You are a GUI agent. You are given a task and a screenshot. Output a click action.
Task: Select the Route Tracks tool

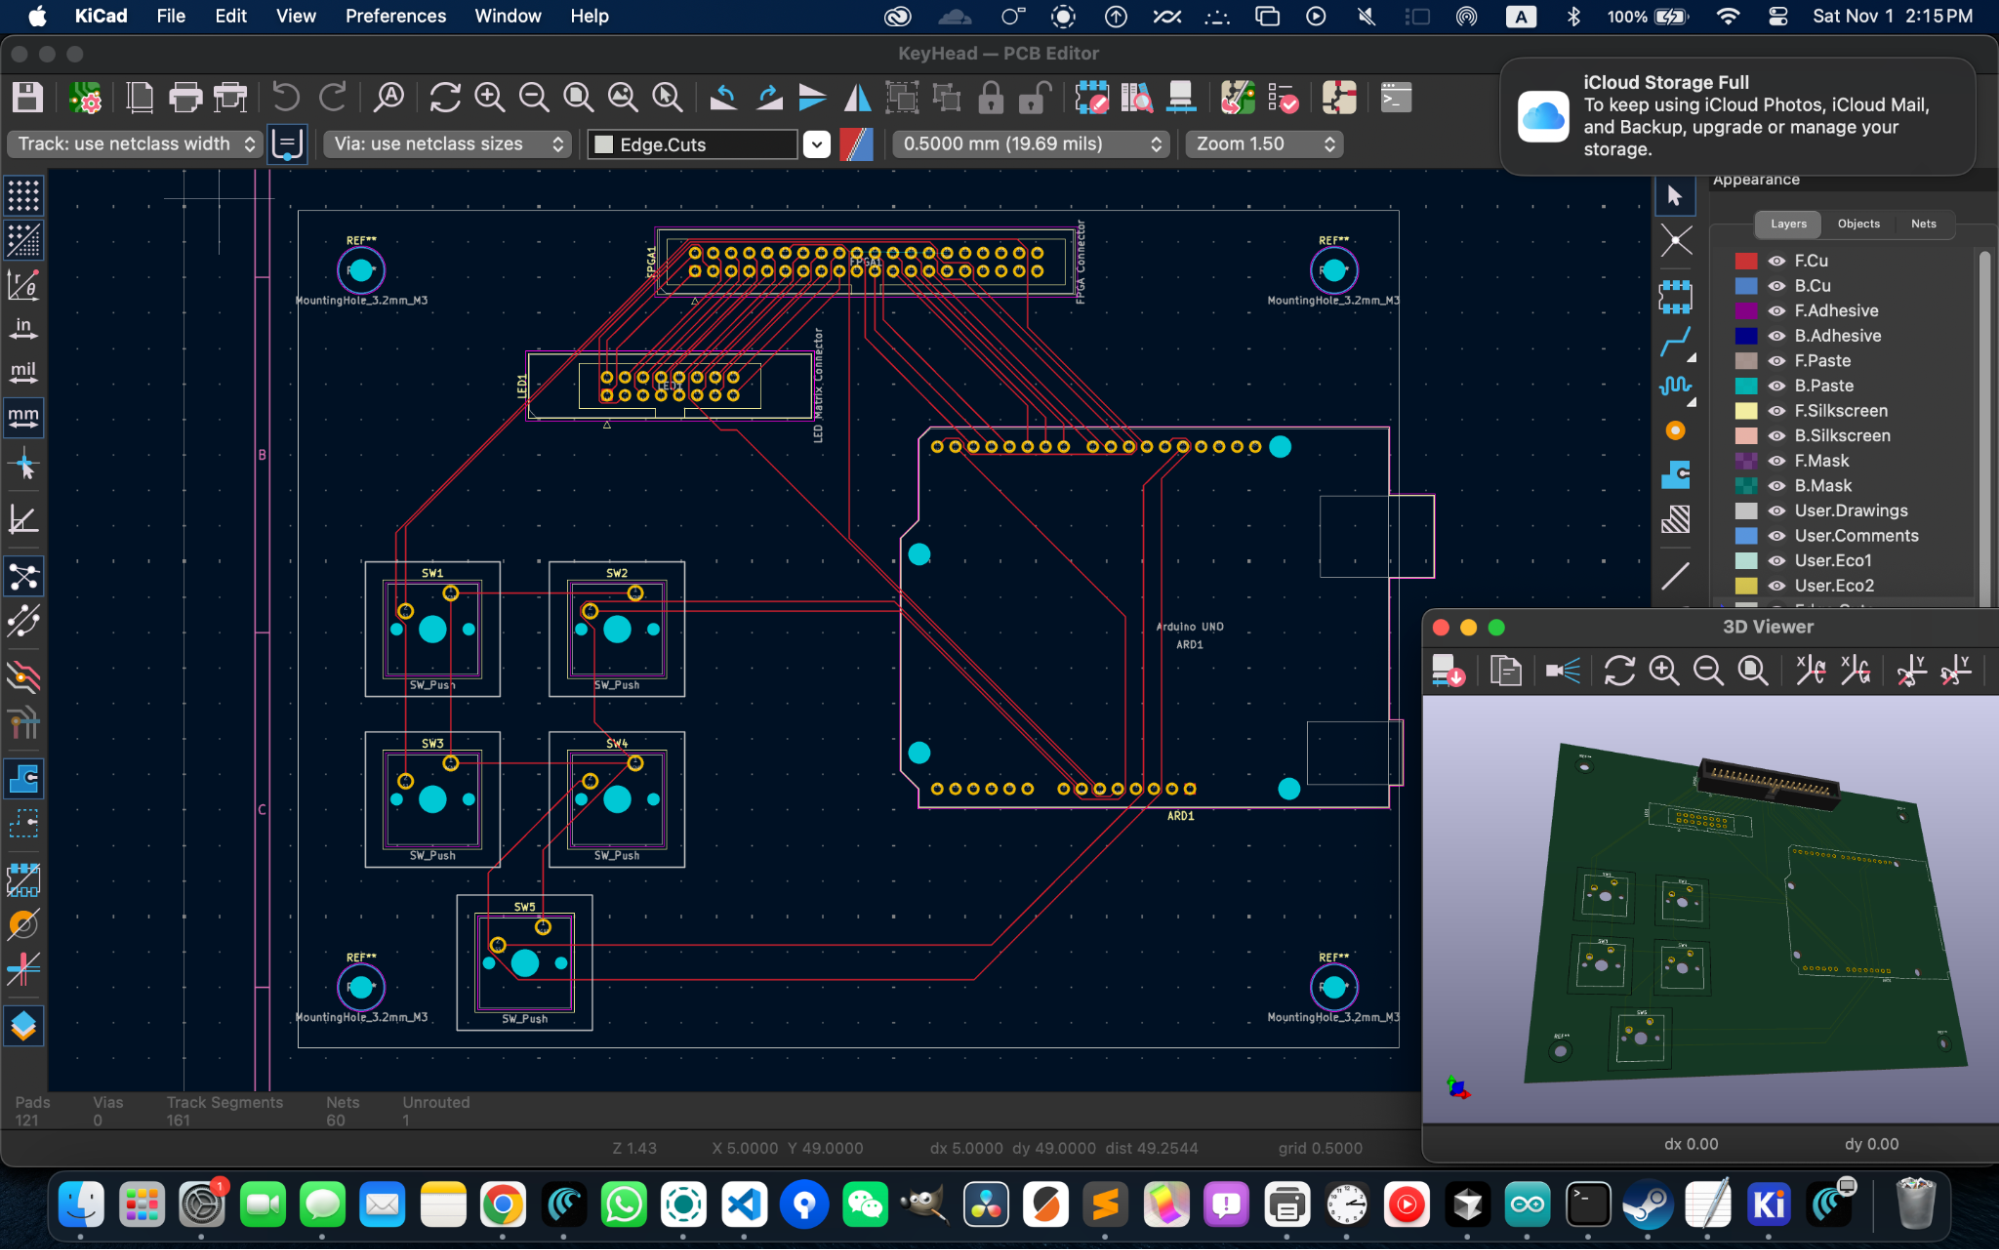1675,343
